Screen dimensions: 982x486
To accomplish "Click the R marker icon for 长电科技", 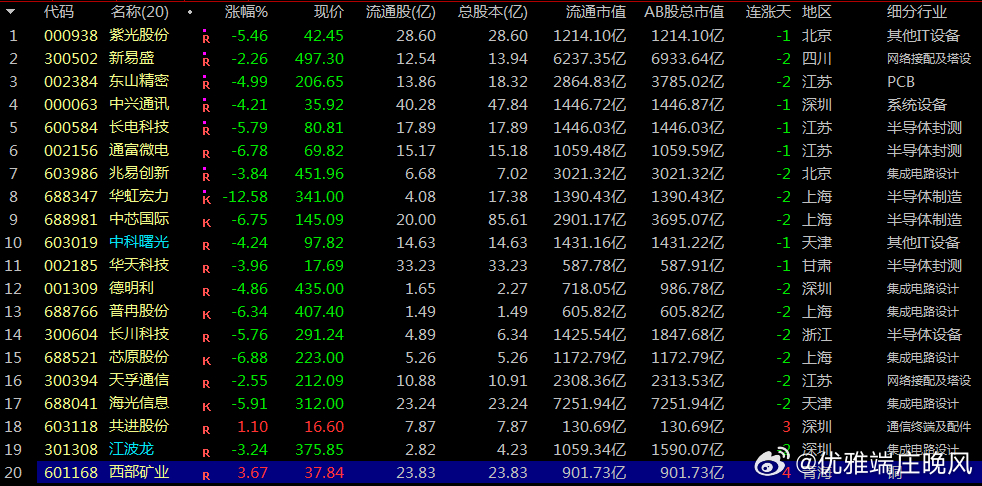I will click(205, 131).
